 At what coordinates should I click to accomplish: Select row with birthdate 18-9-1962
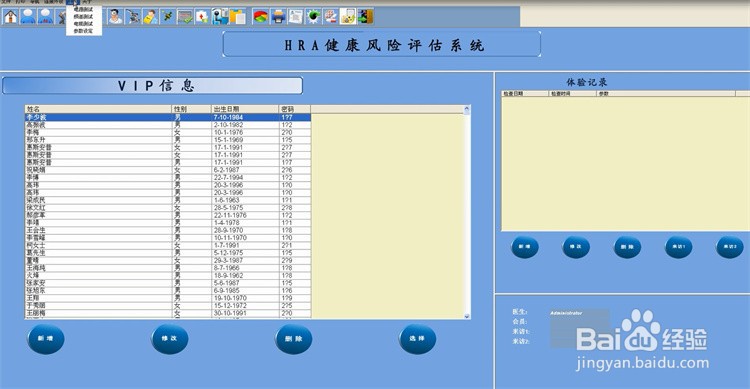click(167, 276)
